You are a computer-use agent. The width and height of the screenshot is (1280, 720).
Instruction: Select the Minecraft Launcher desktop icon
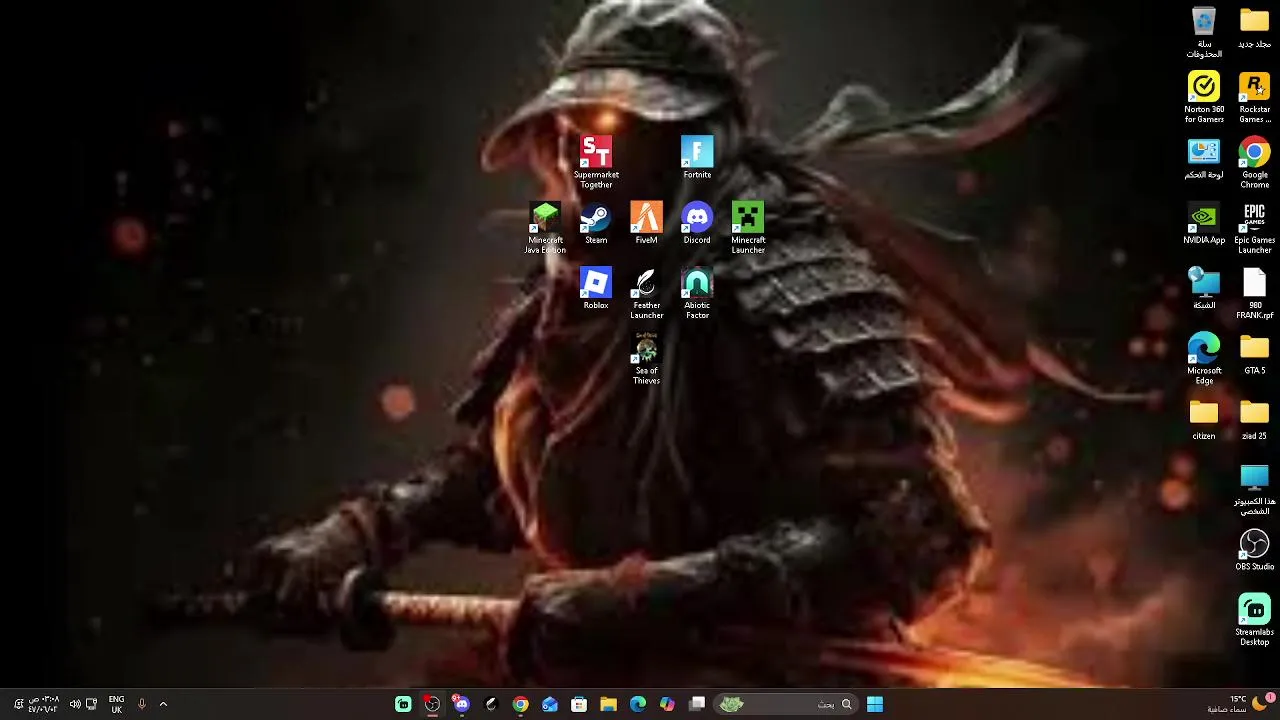(748, 228)
